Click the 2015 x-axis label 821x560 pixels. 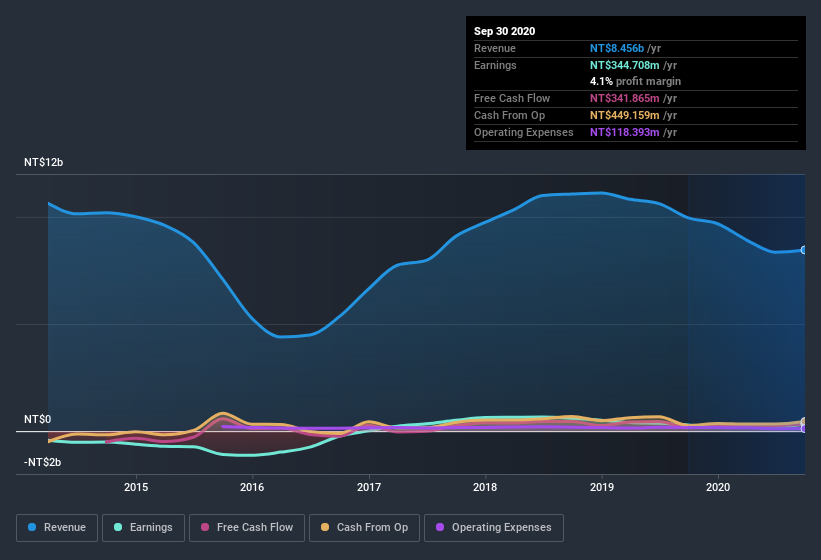coord(136,487)
